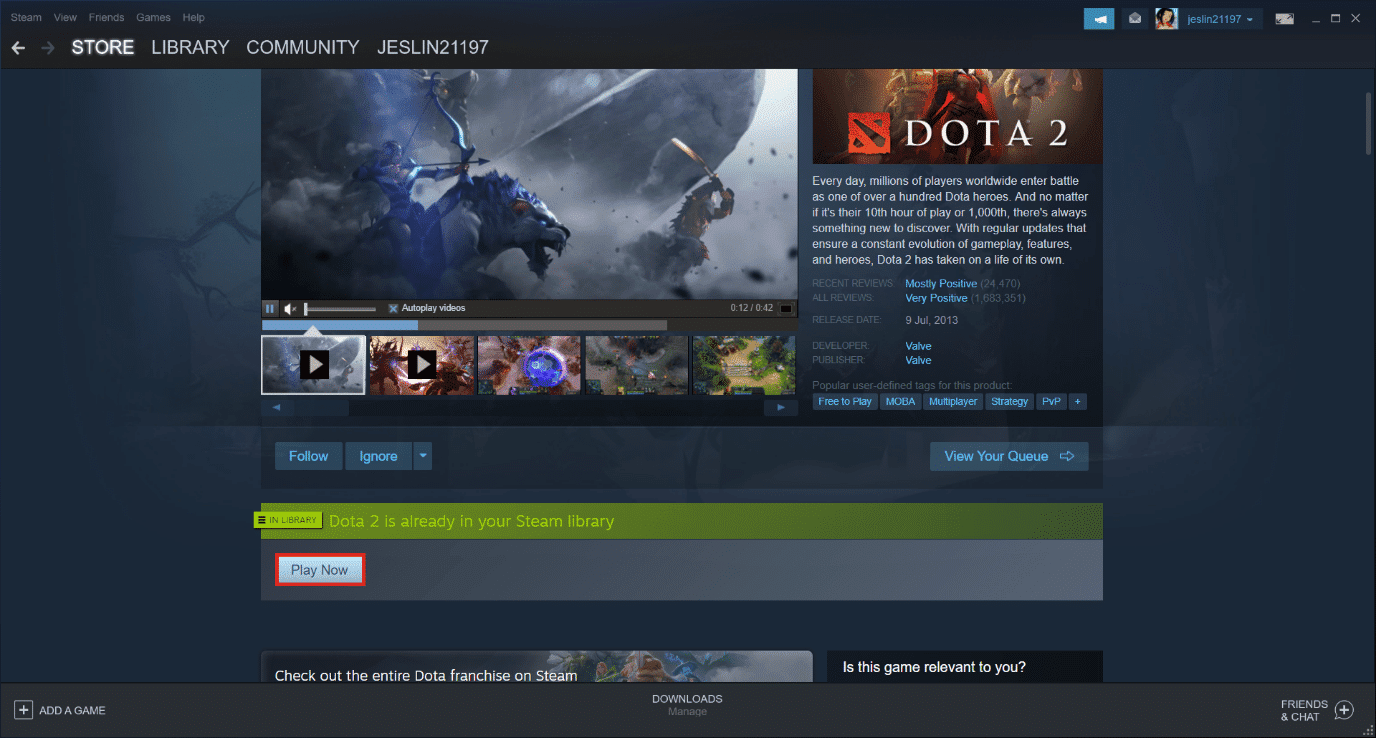Adjust the video volume slider
1376x738 pixels.
[340, 308]
